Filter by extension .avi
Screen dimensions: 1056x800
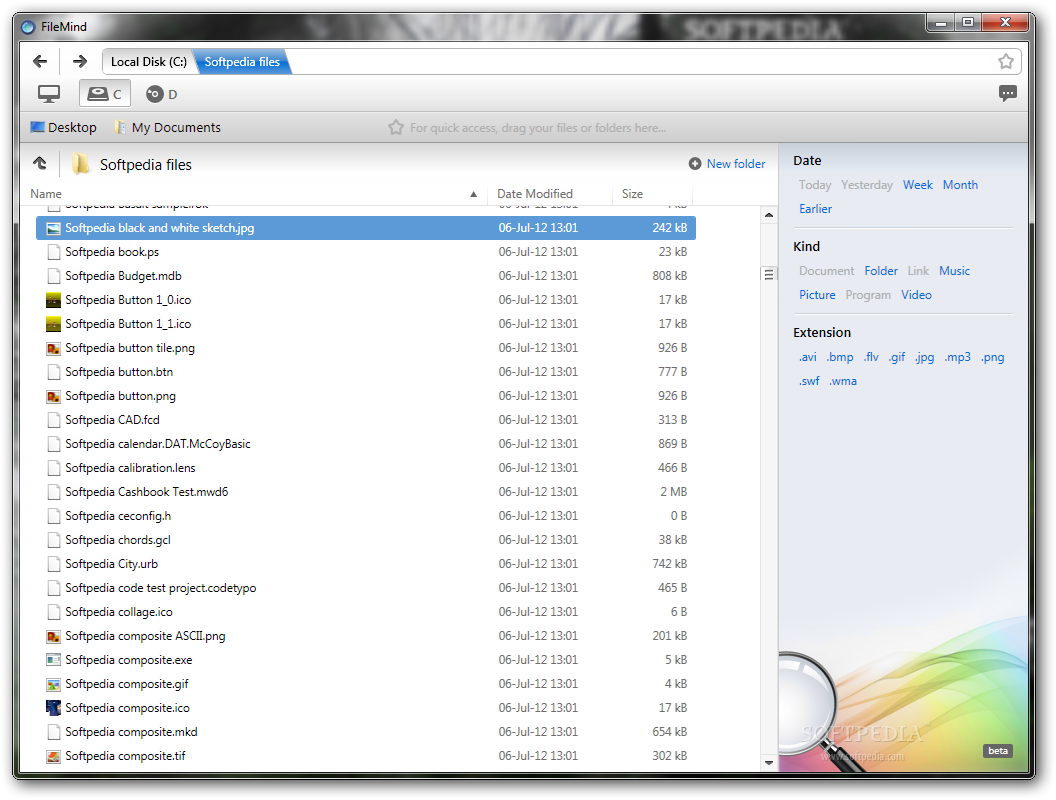807,357
